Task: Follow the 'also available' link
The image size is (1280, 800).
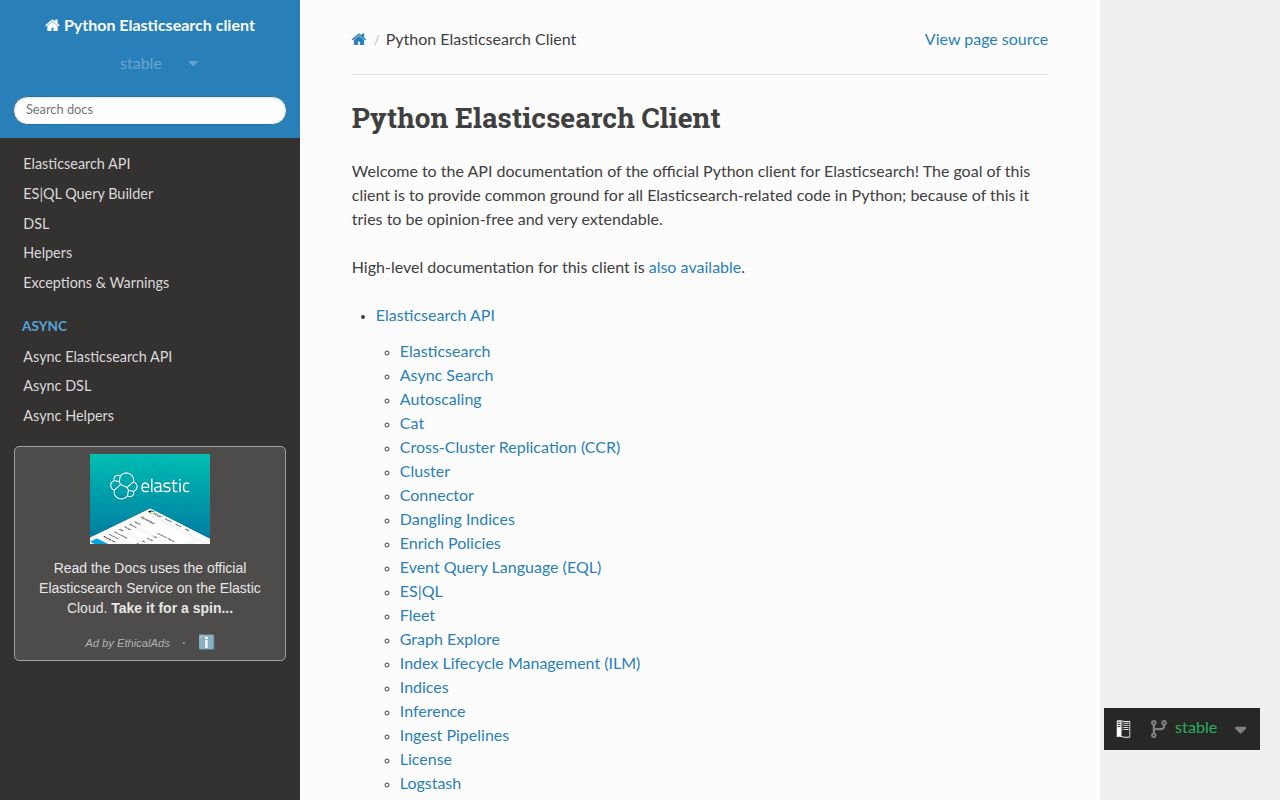Action: tap(695, 268)
